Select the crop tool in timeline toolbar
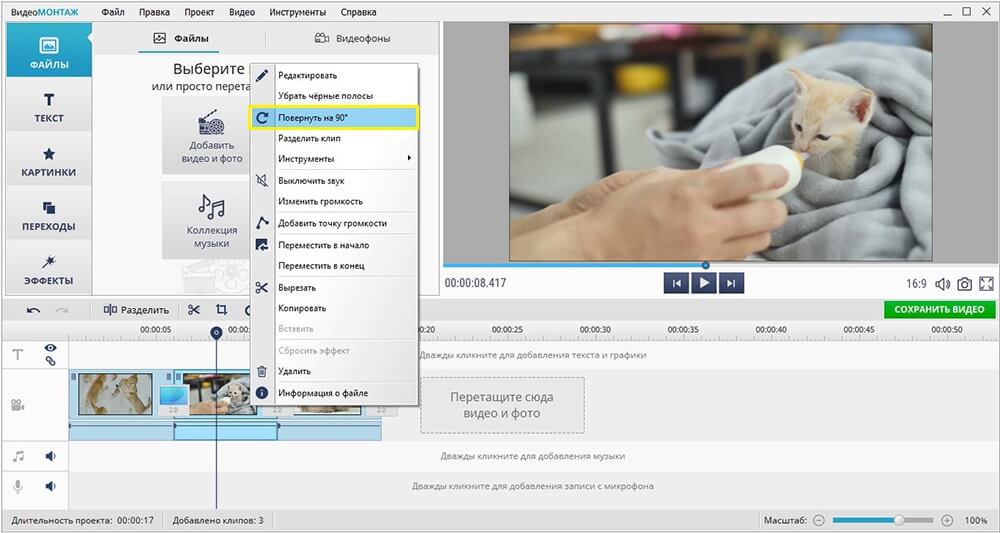This screenshot has height=533, width=1000. (x=221, y=310)
